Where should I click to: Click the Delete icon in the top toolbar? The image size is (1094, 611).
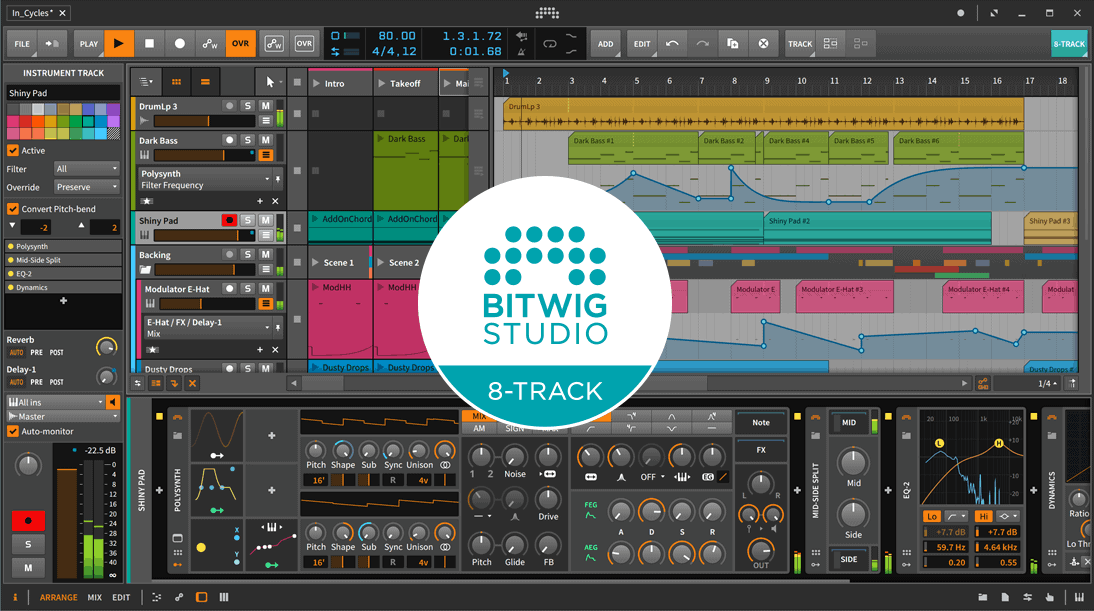click(763, 43)
